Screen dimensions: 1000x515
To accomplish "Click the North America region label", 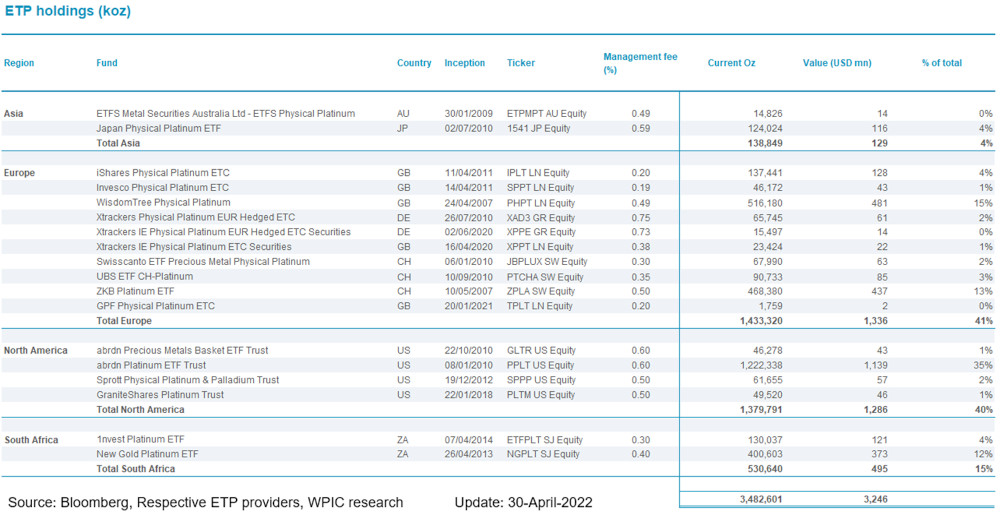I will click(x=36, y=351).
